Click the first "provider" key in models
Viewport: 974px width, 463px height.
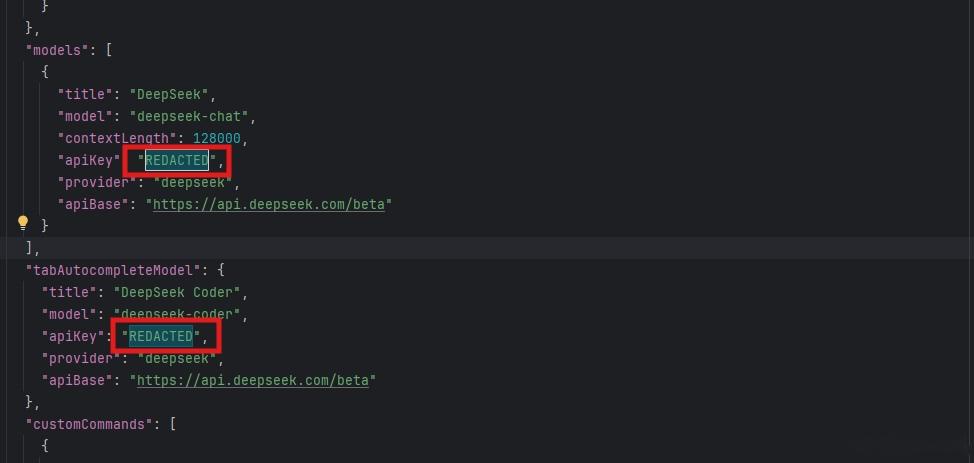coord(98,182)
